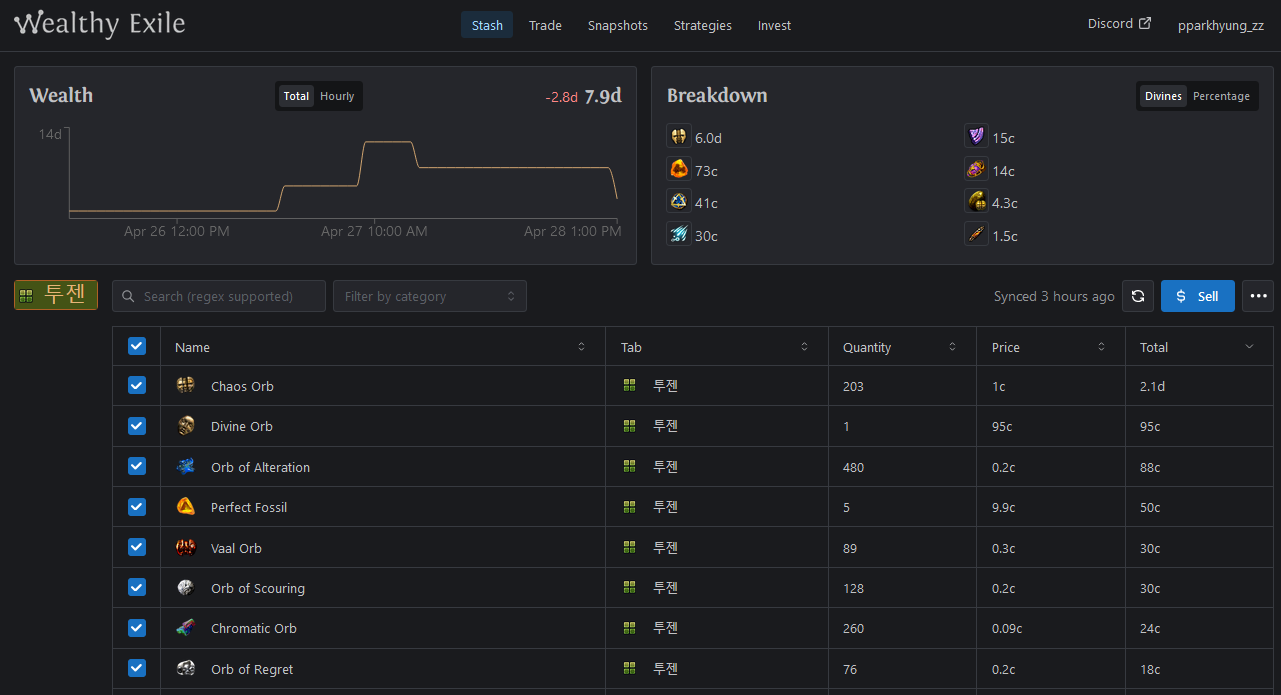Uncheck the Orb of Scouring row checkbox
The width and height of the screenshot is (1281, 695).
(x=137, y=587)
